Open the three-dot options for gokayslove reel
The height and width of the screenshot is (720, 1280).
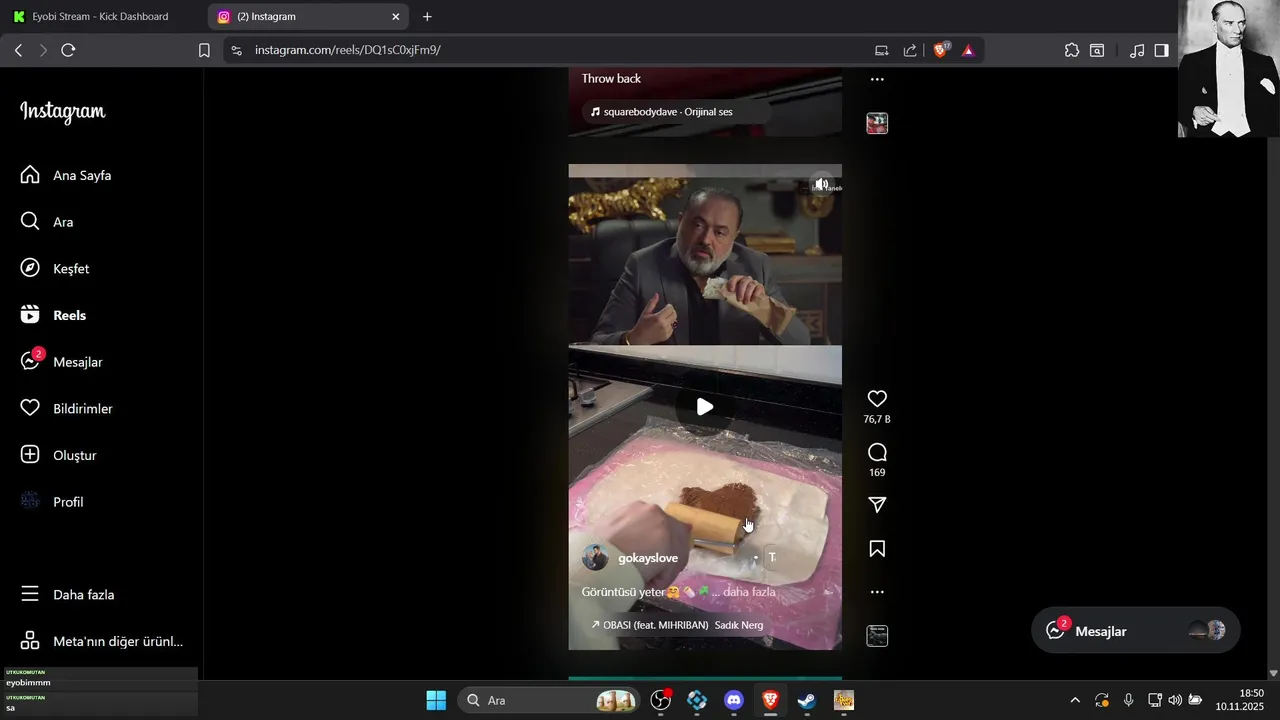tap(877, 592)
